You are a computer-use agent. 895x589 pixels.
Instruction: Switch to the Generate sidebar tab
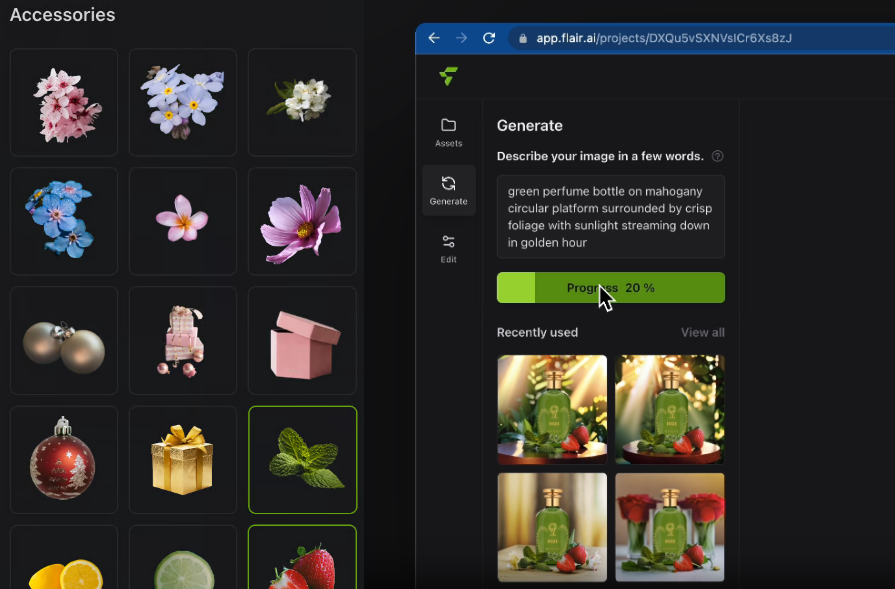(x=449, y=190)
